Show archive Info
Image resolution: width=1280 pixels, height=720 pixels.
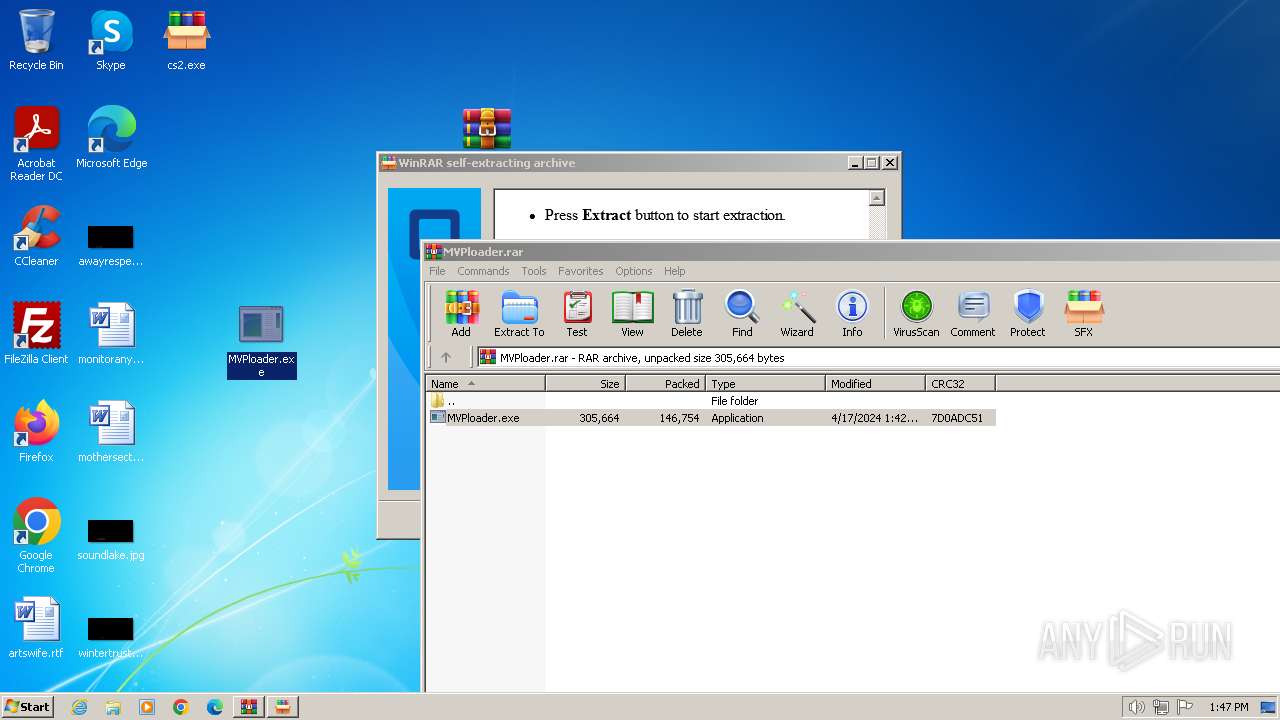click(x=852, y=314)
